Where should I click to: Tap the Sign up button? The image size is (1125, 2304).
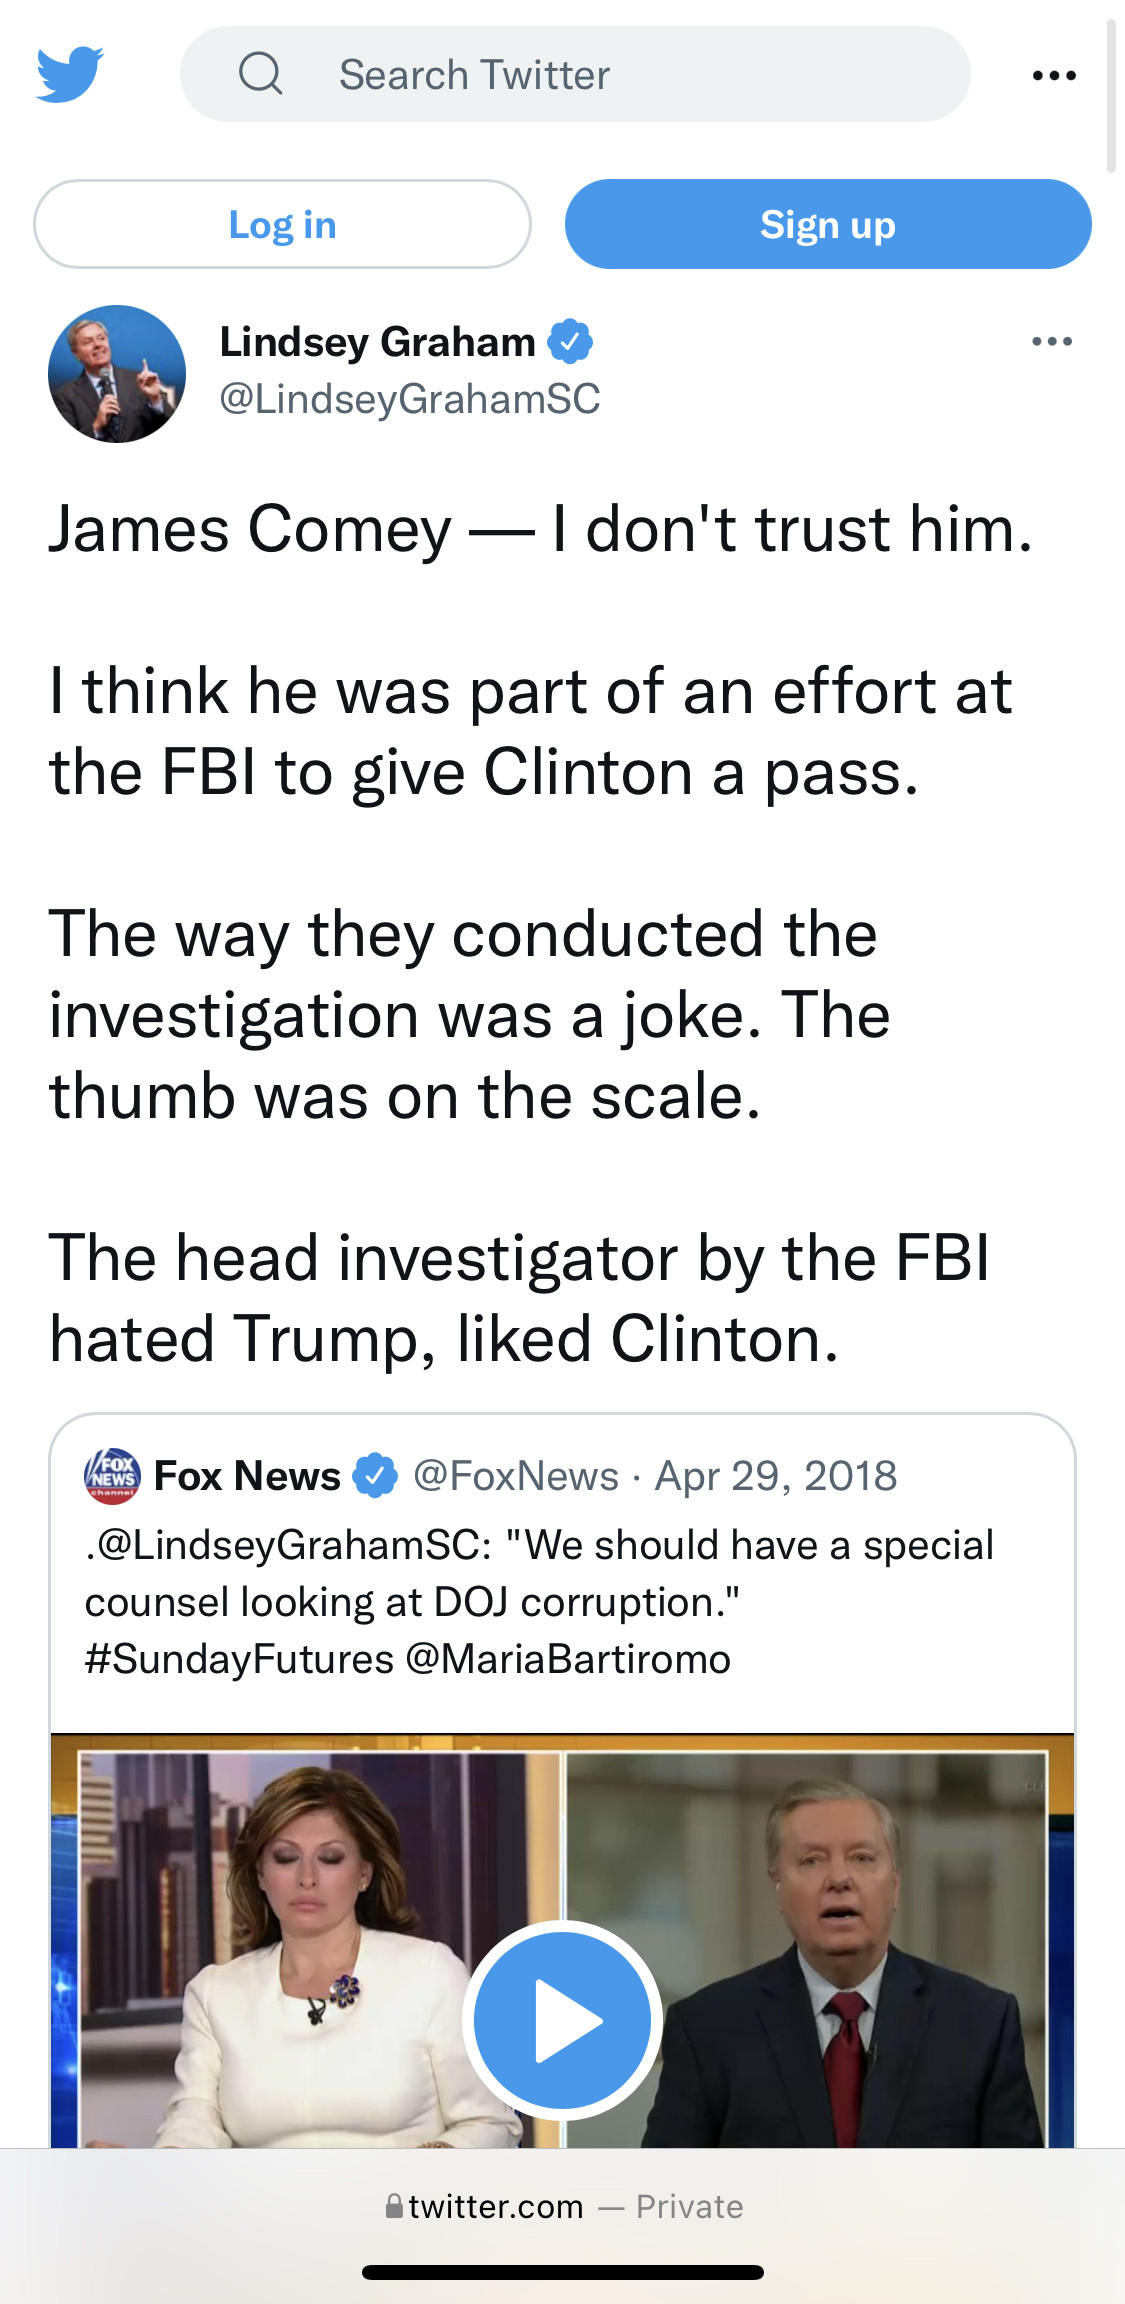point(828,224)
